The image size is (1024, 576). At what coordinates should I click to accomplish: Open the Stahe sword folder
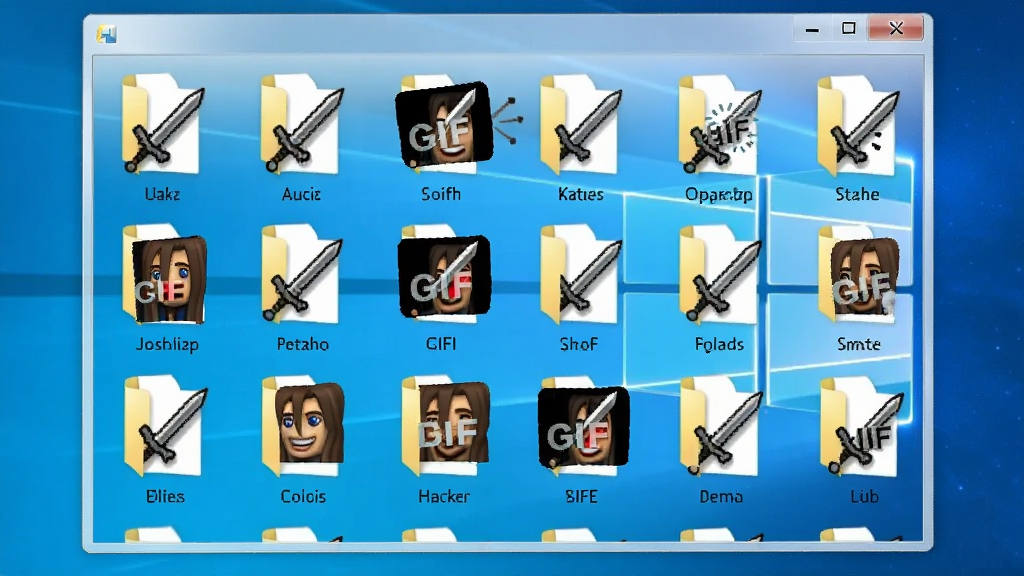(858, 124)
